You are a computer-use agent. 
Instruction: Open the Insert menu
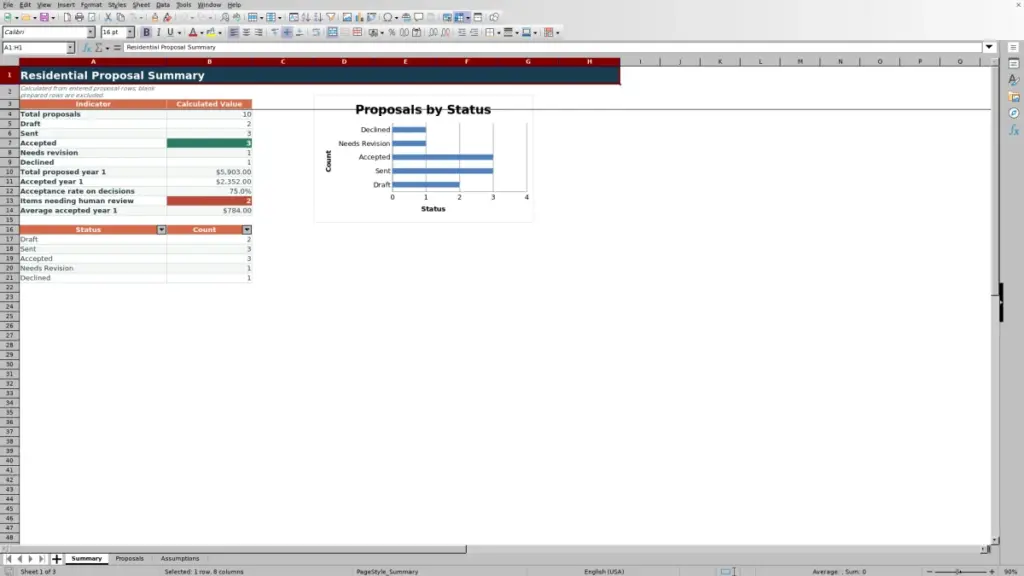coord(66,5)
